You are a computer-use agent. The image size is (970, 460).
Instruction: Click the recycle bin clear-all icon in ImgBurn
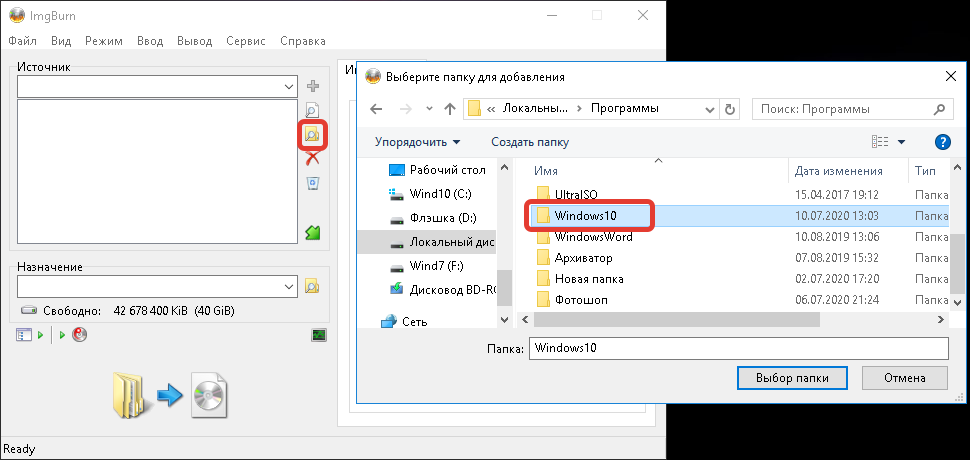coord(313,184)
